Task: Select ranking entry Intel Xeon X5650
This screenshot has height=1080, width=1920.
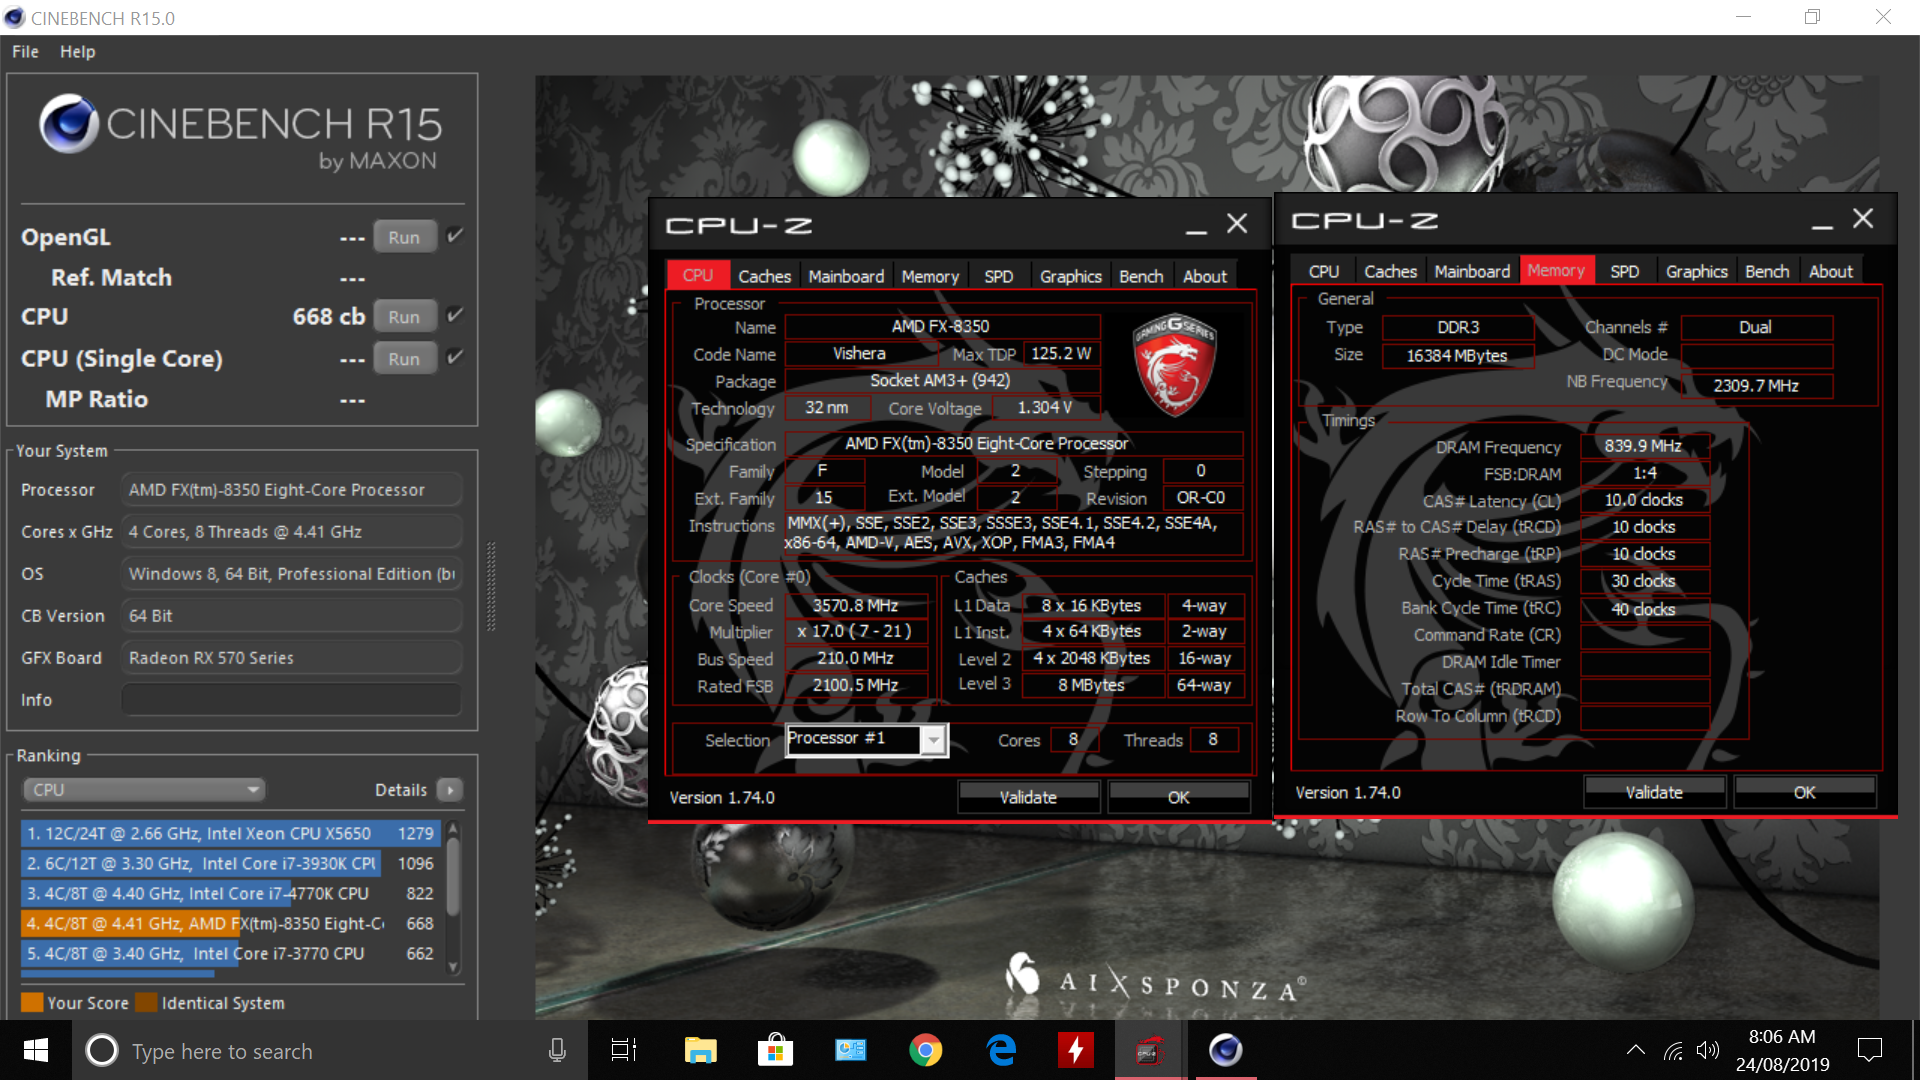Action: tap(230, 833)
